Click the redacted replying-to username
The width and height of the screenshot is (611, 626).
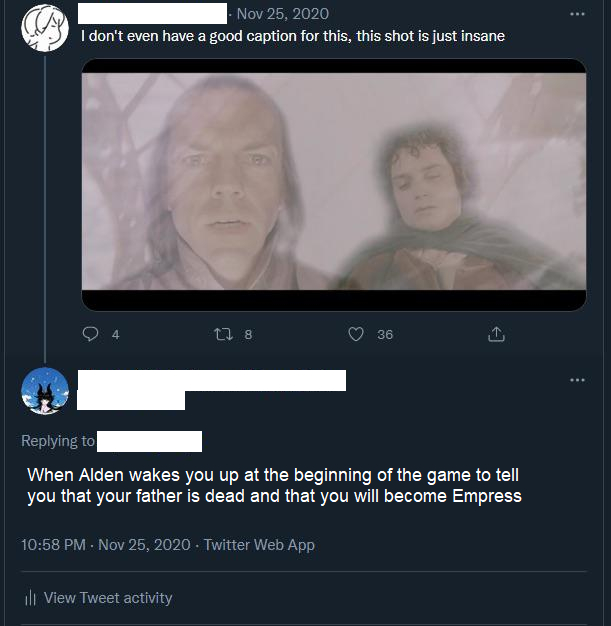pos(149,441)
